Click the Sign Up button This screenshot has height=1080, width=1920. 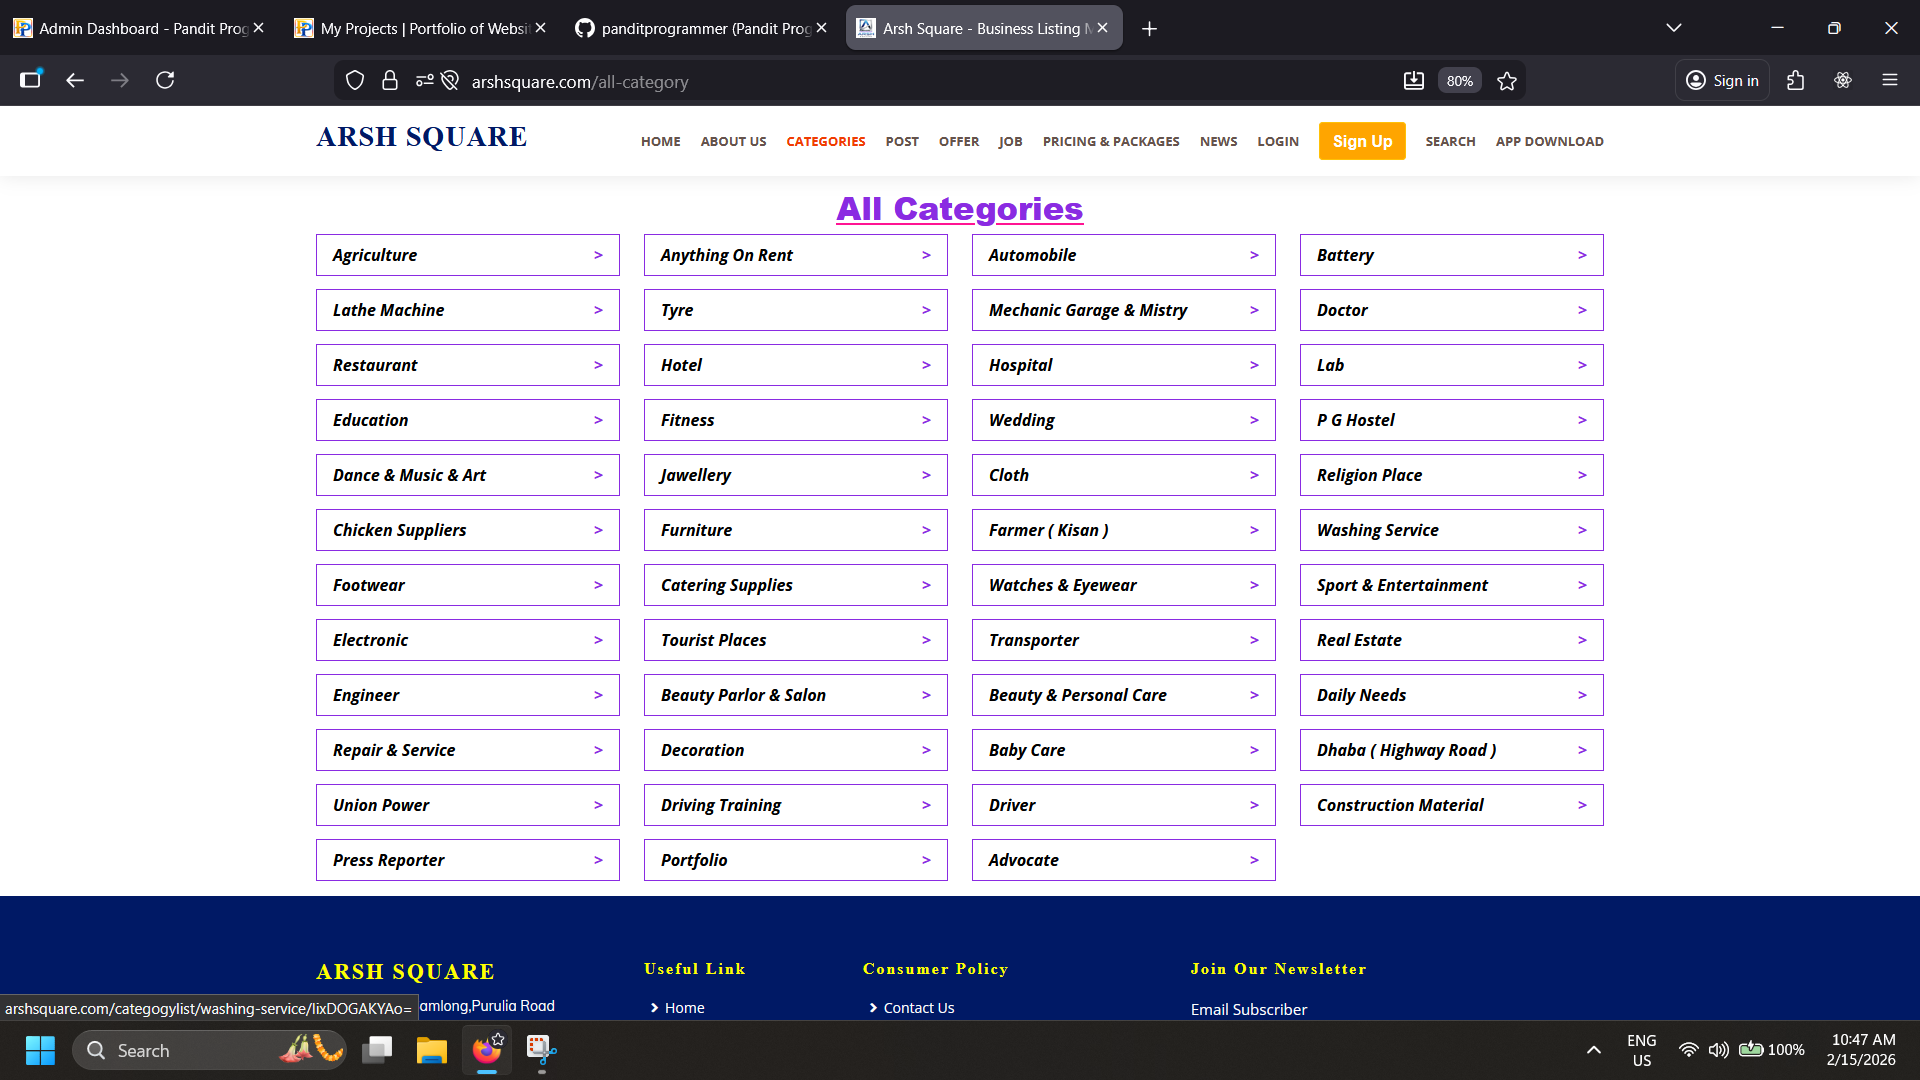click(x=1361, y=141)
